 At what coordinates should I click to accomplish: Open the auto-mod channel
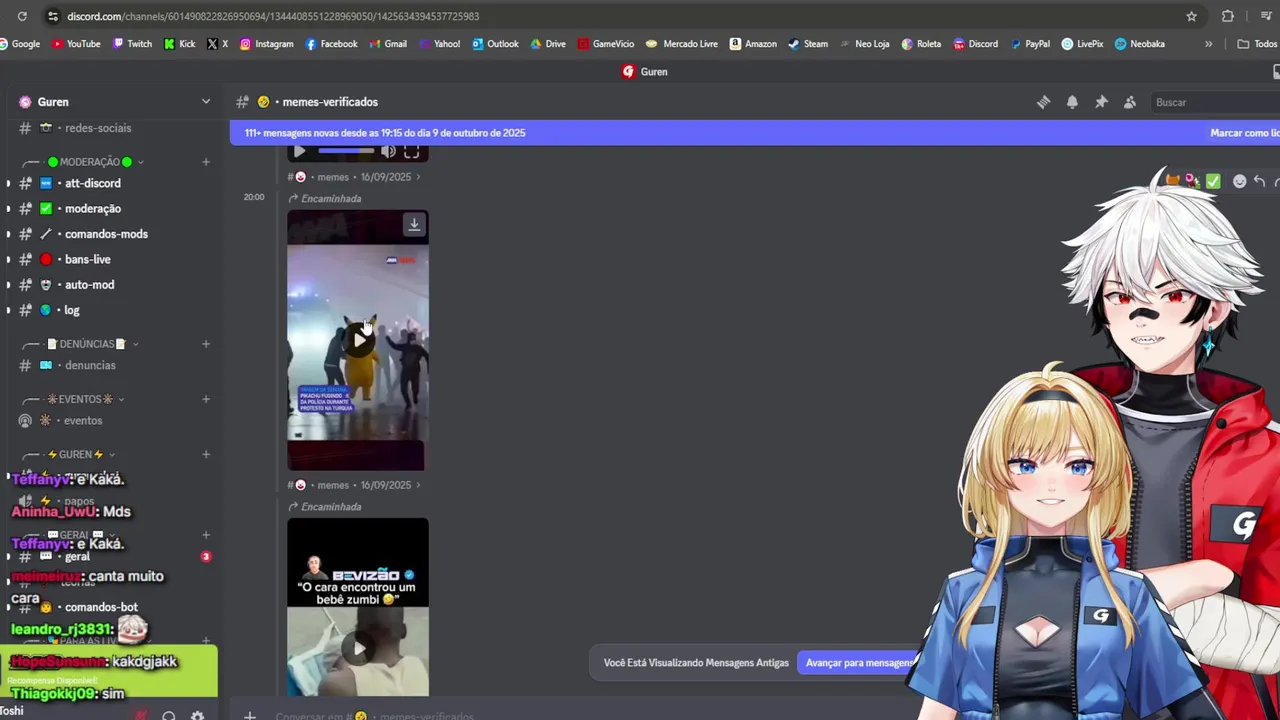[x=113, y=285]
